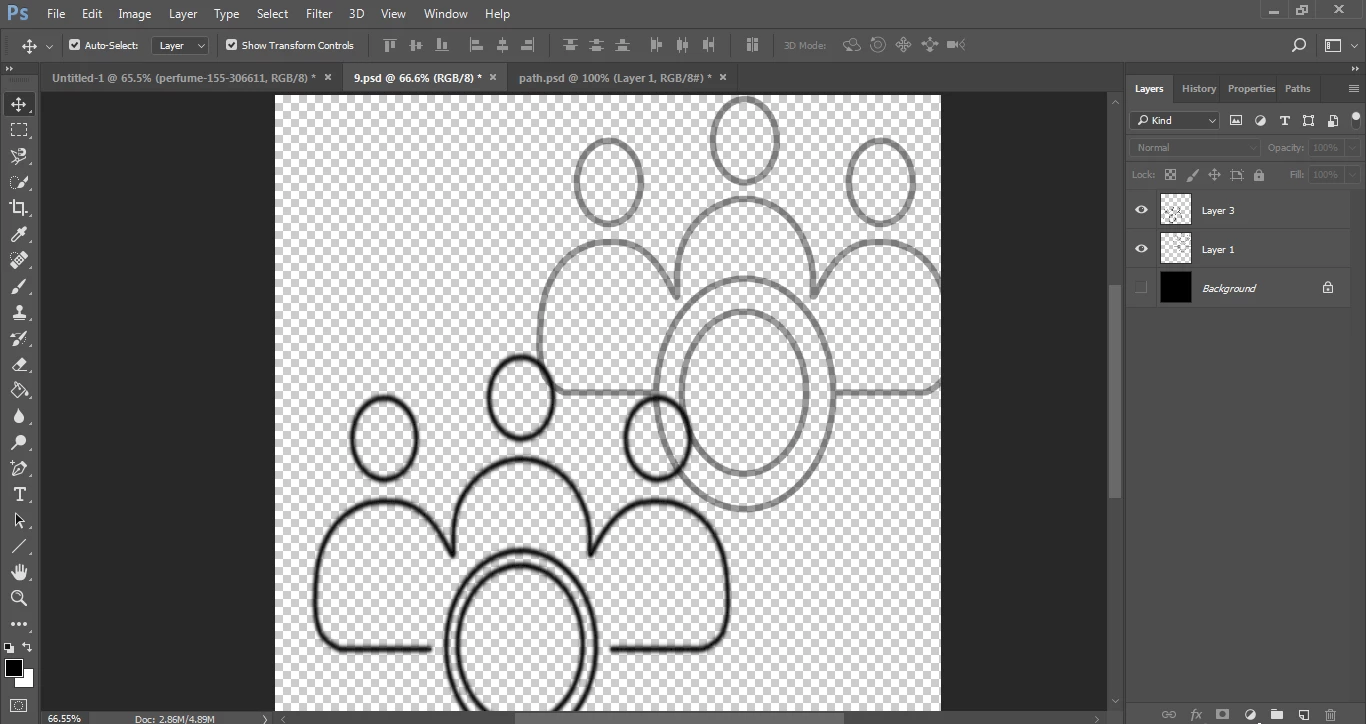Toggle lock image pixels
This screenshot has width=1366, height=724.
coord(1192,175)
